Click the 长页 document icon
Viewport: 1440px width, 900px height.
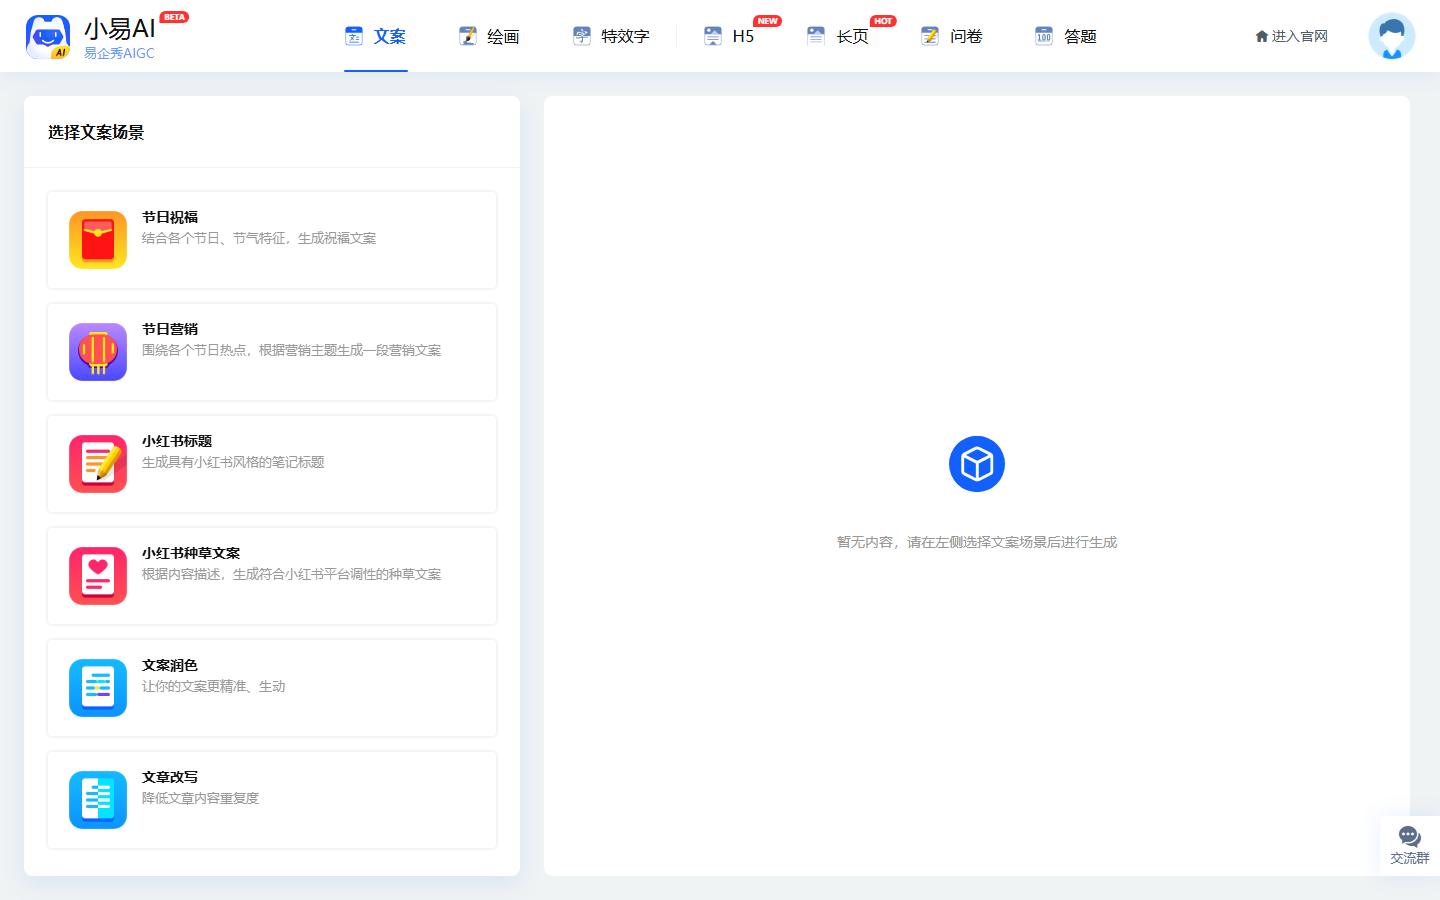point(817,36)
